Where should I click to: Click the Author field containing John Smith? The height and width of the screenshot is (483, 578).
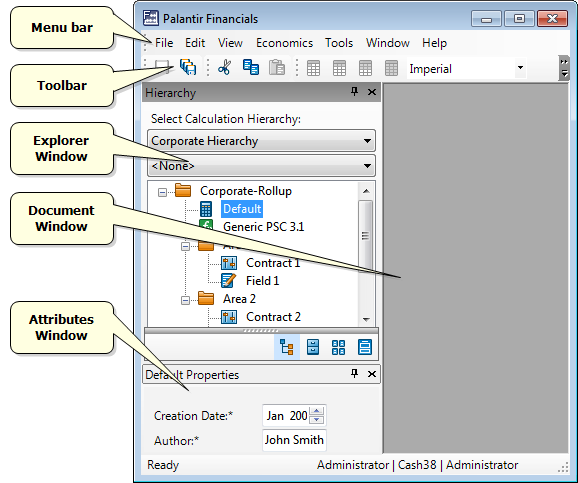(x=294, y=440)
